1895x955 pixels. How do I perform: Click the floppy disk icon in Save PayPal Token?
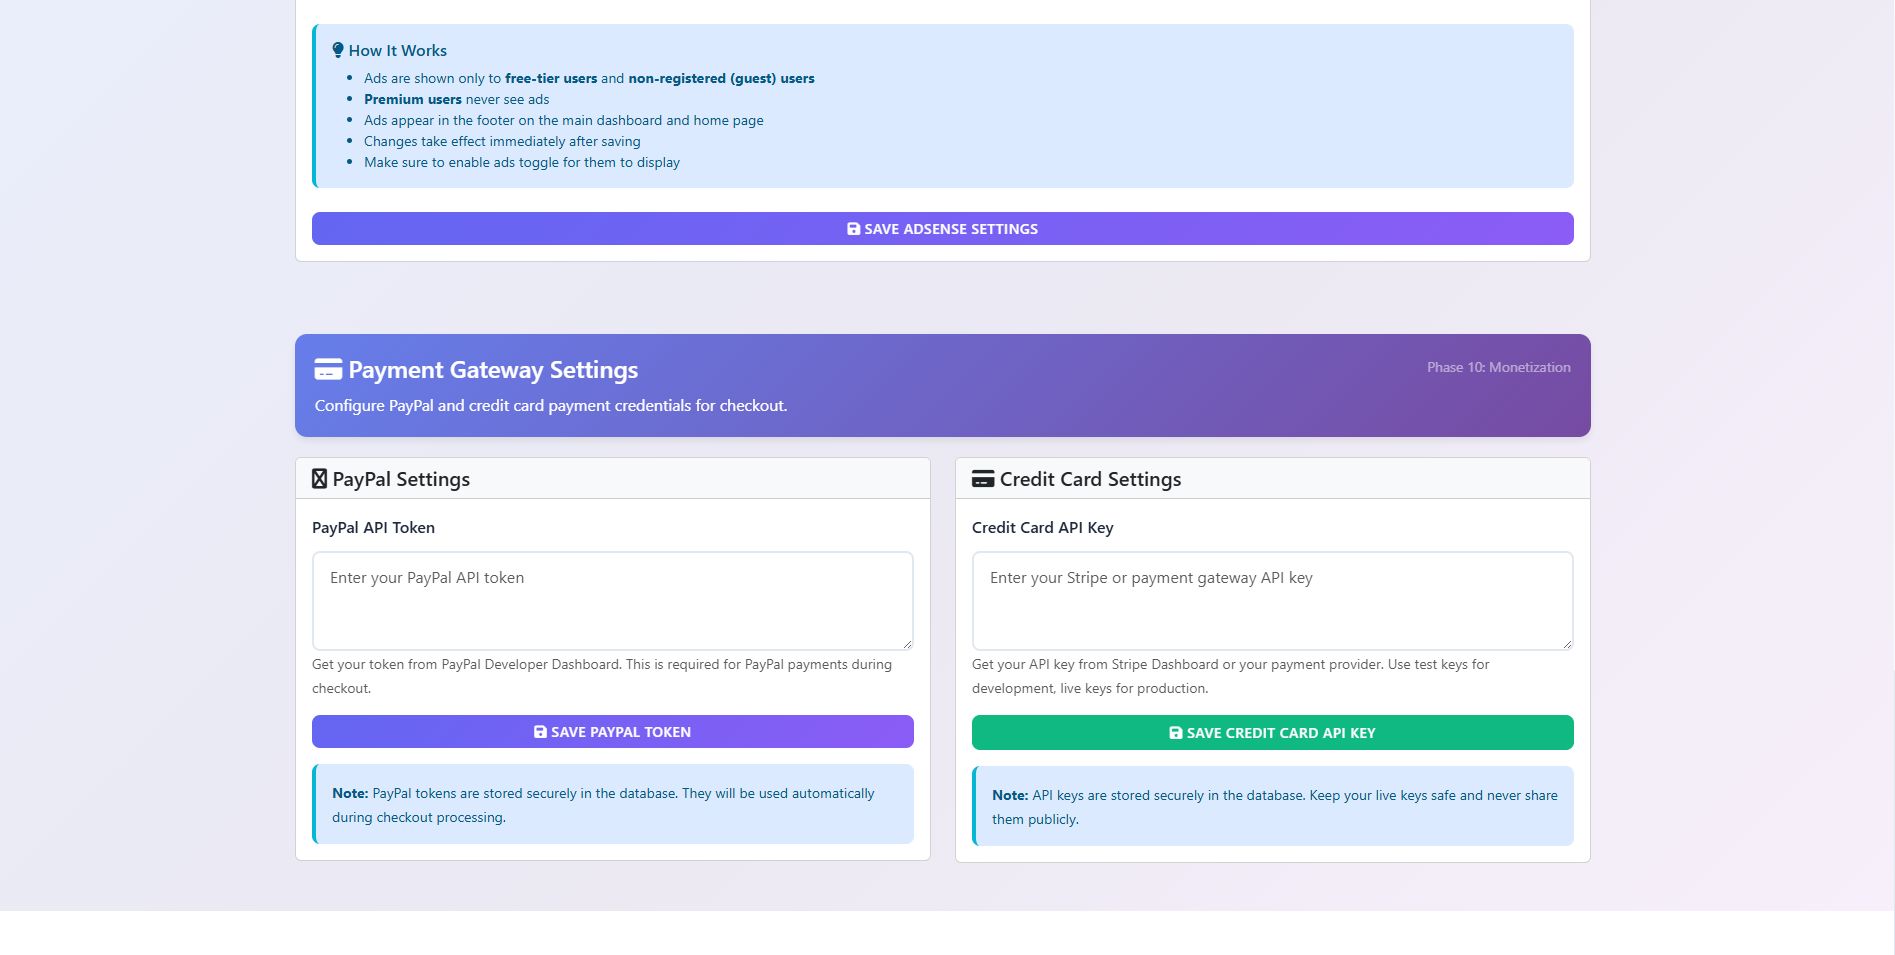[x=540, y=732]
